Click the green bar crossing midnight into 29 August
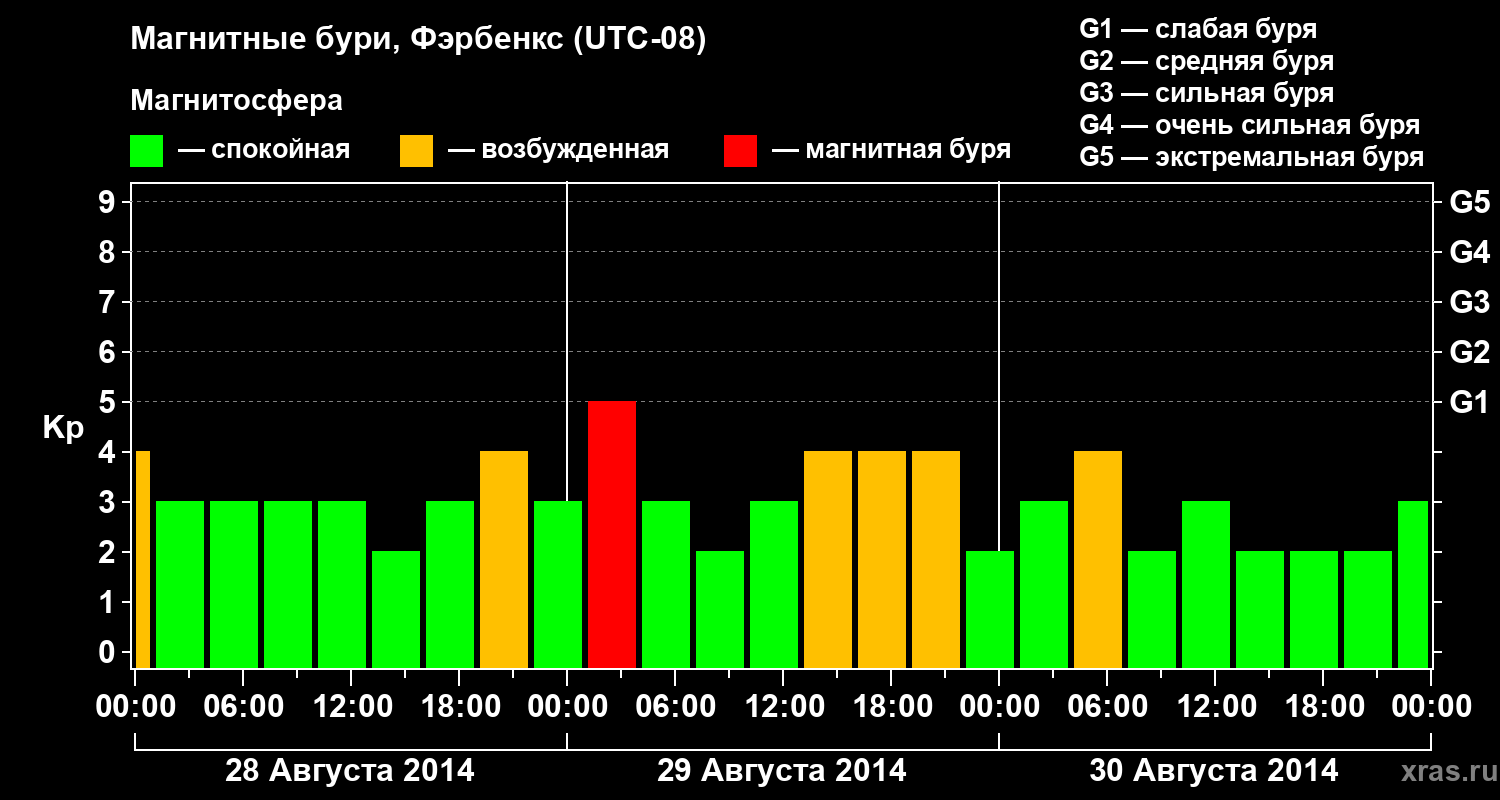Image resolution: width=1500 pixels, height=800 pixels. pos(558,584)
